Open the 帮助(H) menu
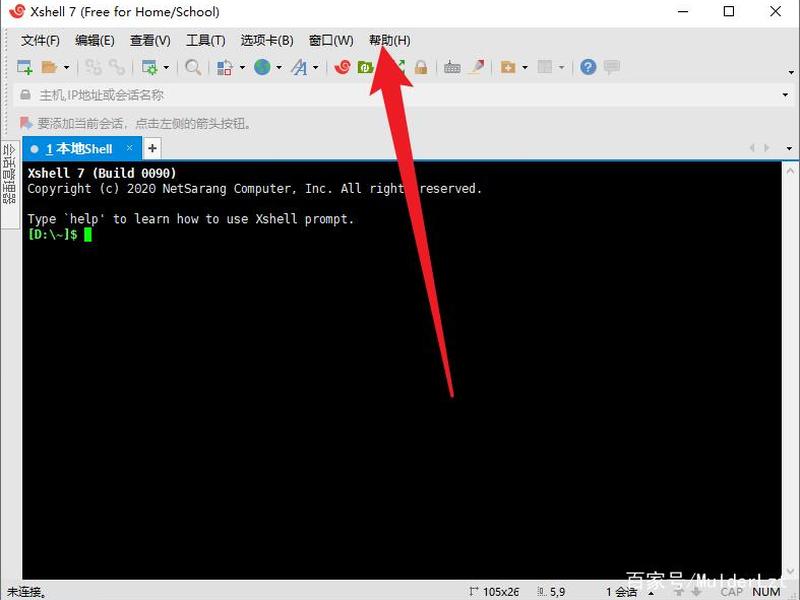The height and width of the screenshot is (600, 800). click(x=390, y=40)
